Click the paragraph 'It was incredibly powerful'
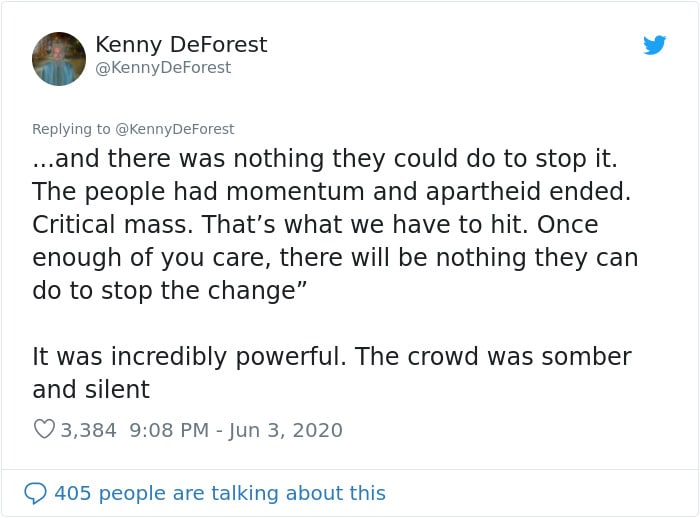This screenshot has height=518, width=700. [x=332, y=373]
